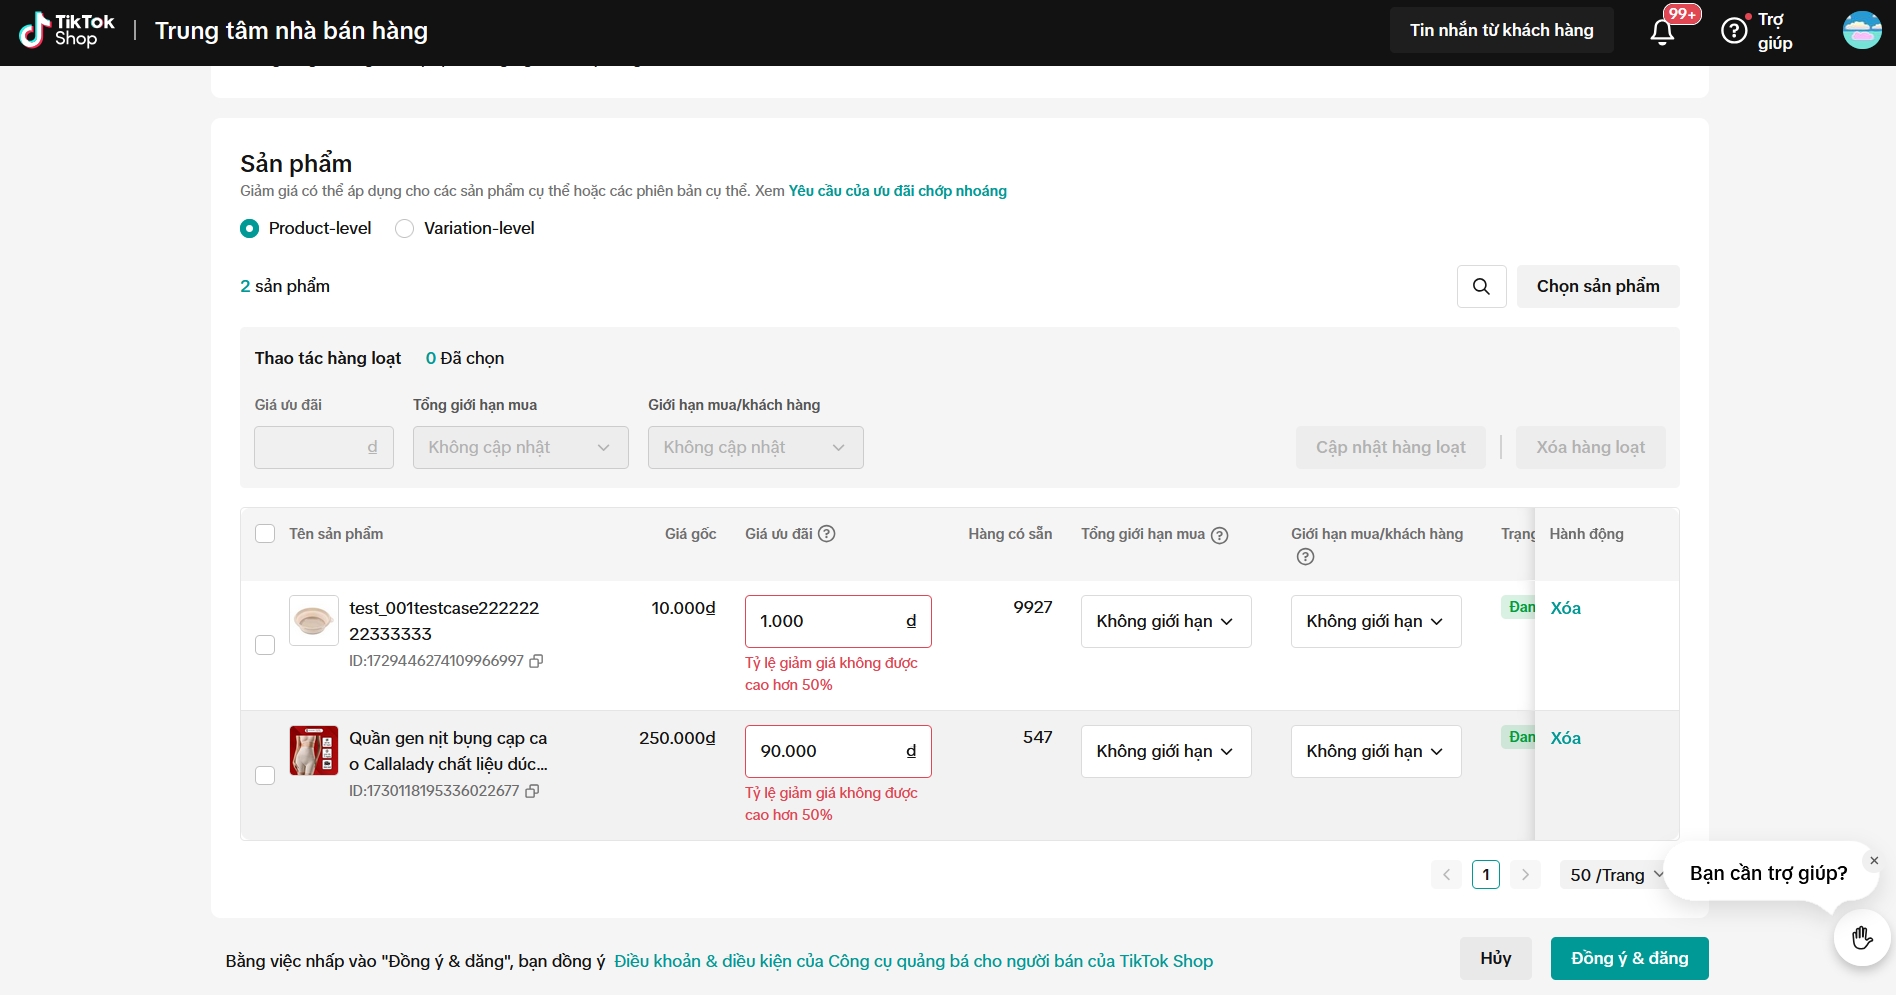Close the Bạn cần trợ giúp popup
Image resolution: width=1896 pixels, height=995 pixels.
pos(1874,861)
